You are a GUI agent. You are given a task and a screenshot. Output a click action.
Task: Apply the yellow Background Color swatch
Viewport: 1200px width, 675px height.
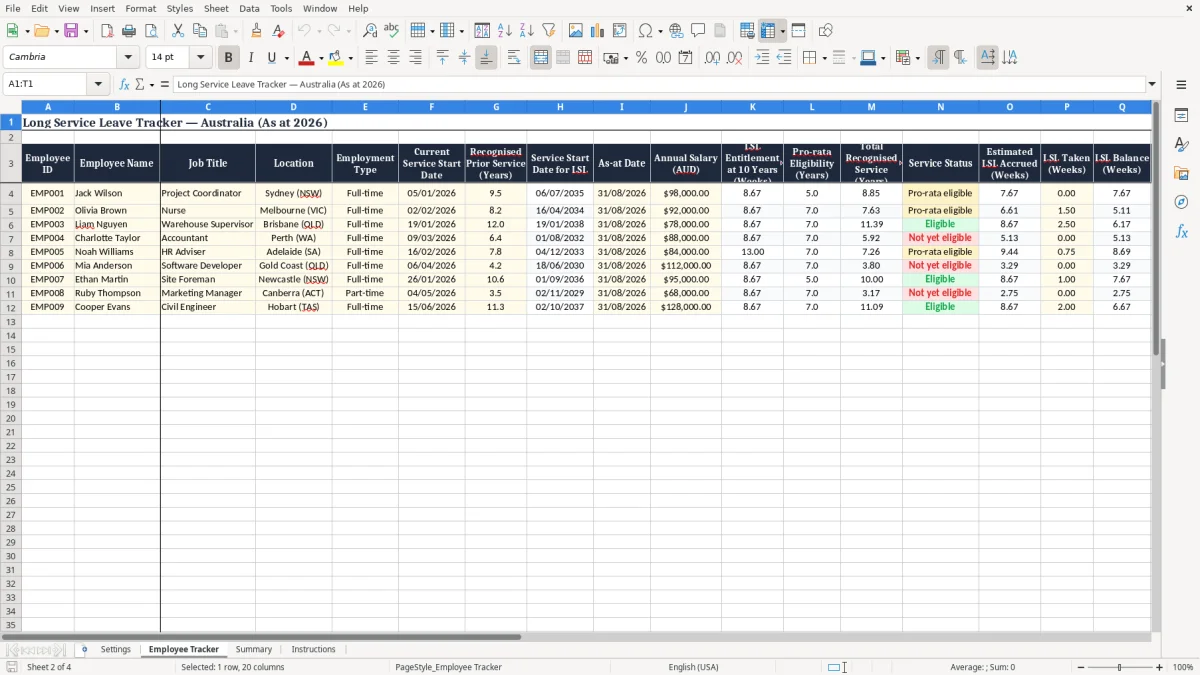tap(336, 58)
